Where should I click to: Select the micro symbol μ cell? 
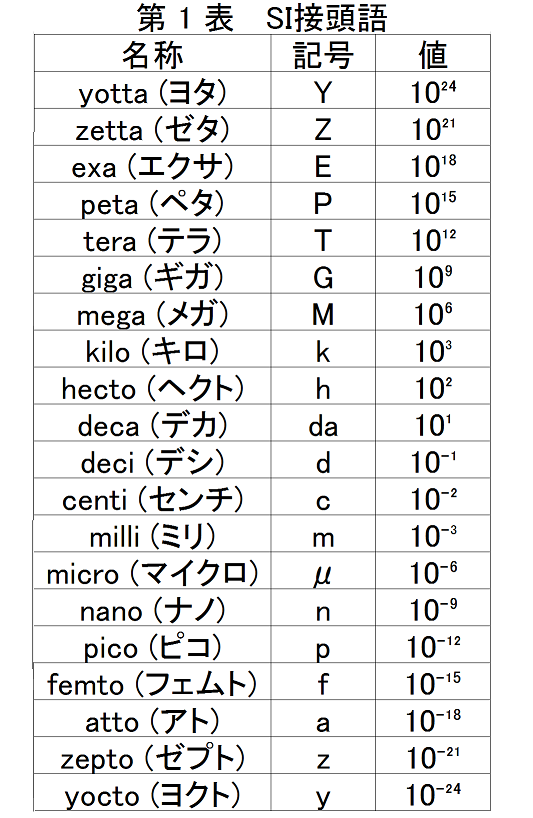pos(323,571)
